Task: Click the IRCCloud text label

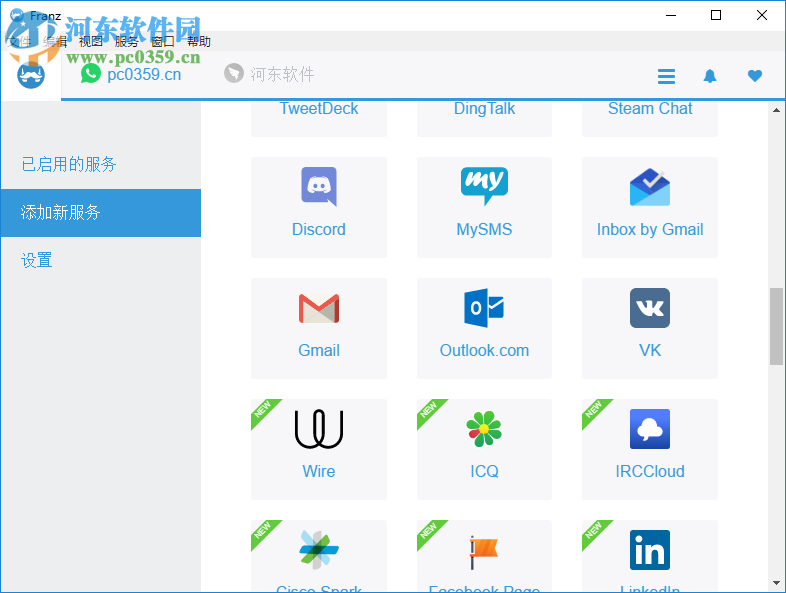Action: click(650, 471)
